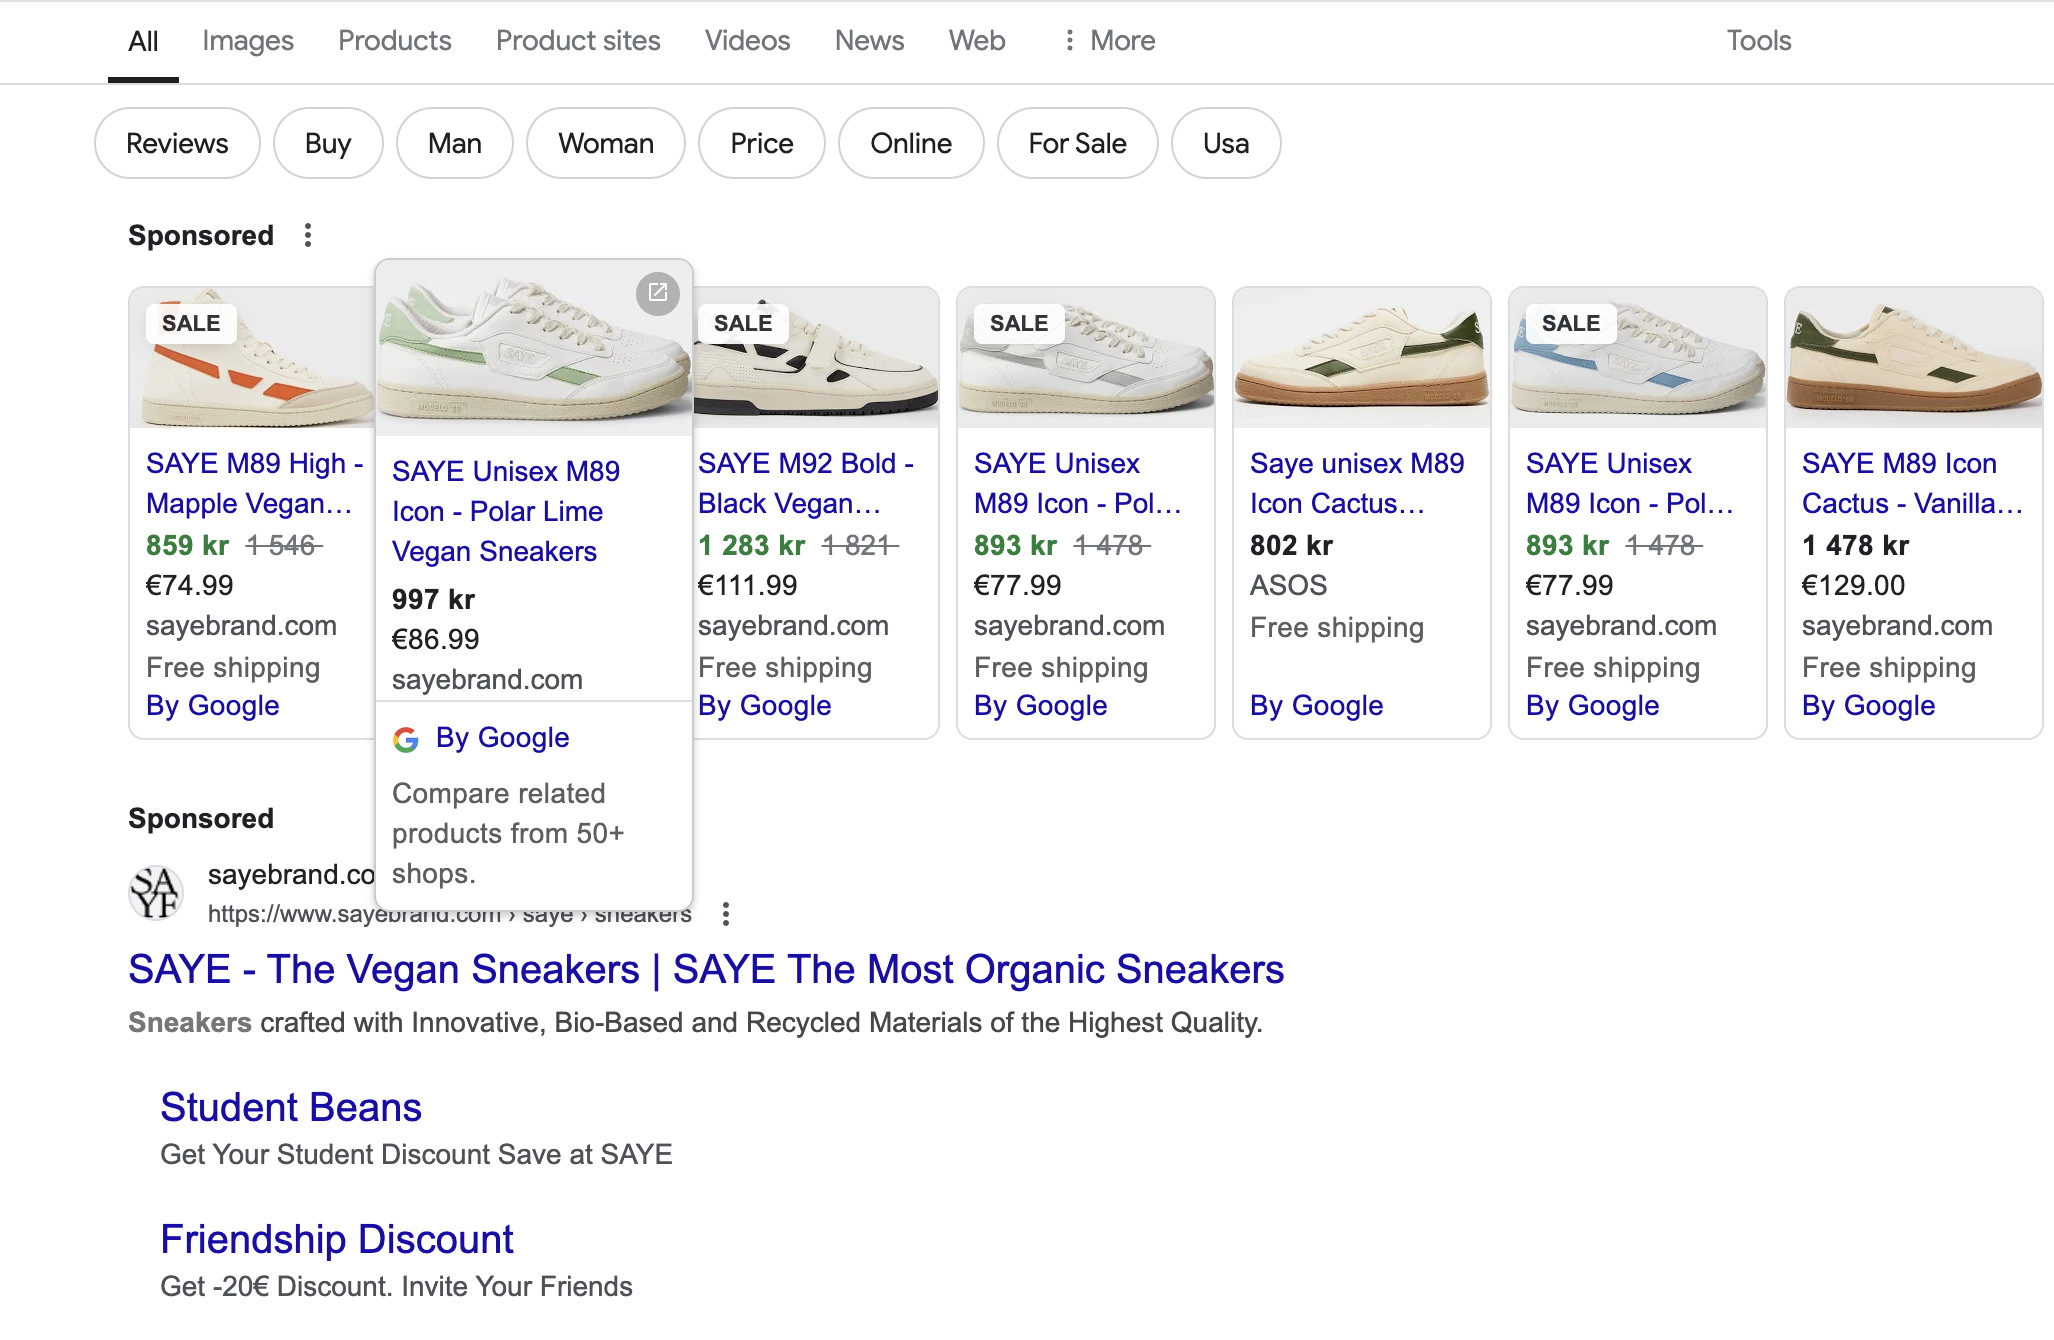Open the Student Beans sitelink

tap(290, 1107)
